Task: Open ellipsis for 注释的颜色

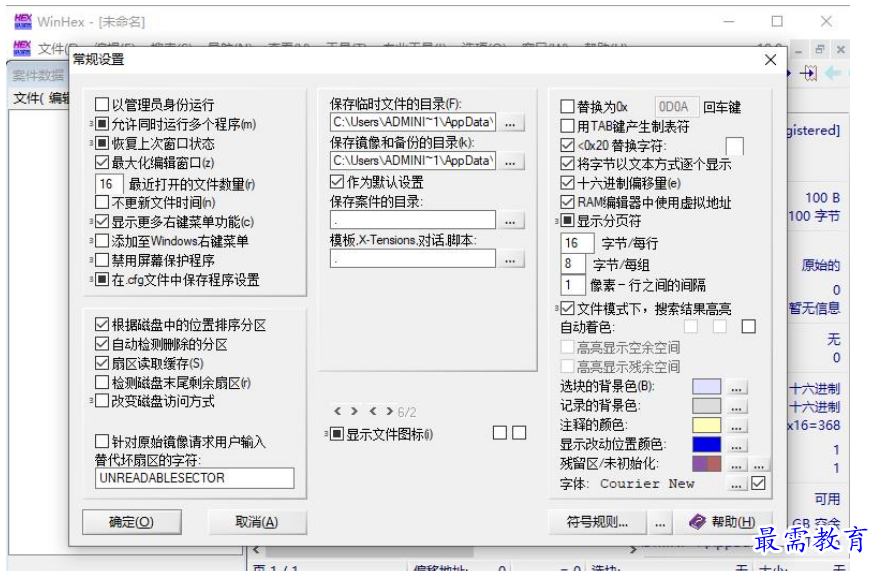Action: click(x=736, y=426)
